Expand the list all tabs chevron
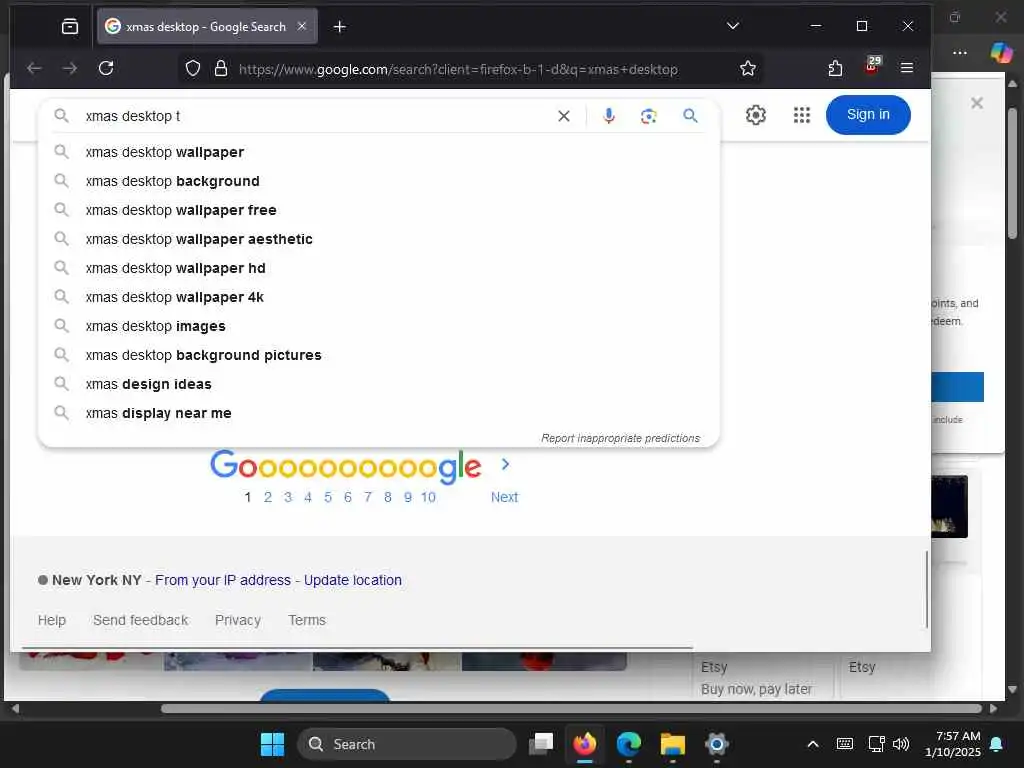1024x768 pixels. 733,26
